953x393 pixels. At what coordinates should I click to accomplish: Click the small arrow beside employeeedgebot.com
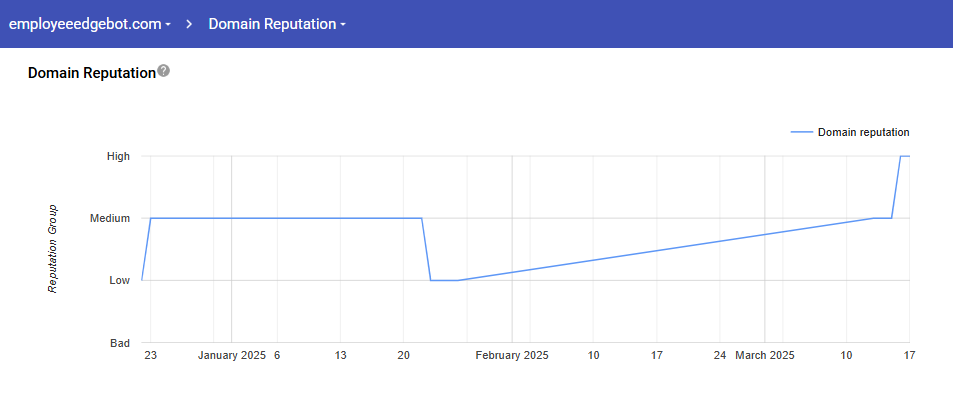click(x=168, y=25)
